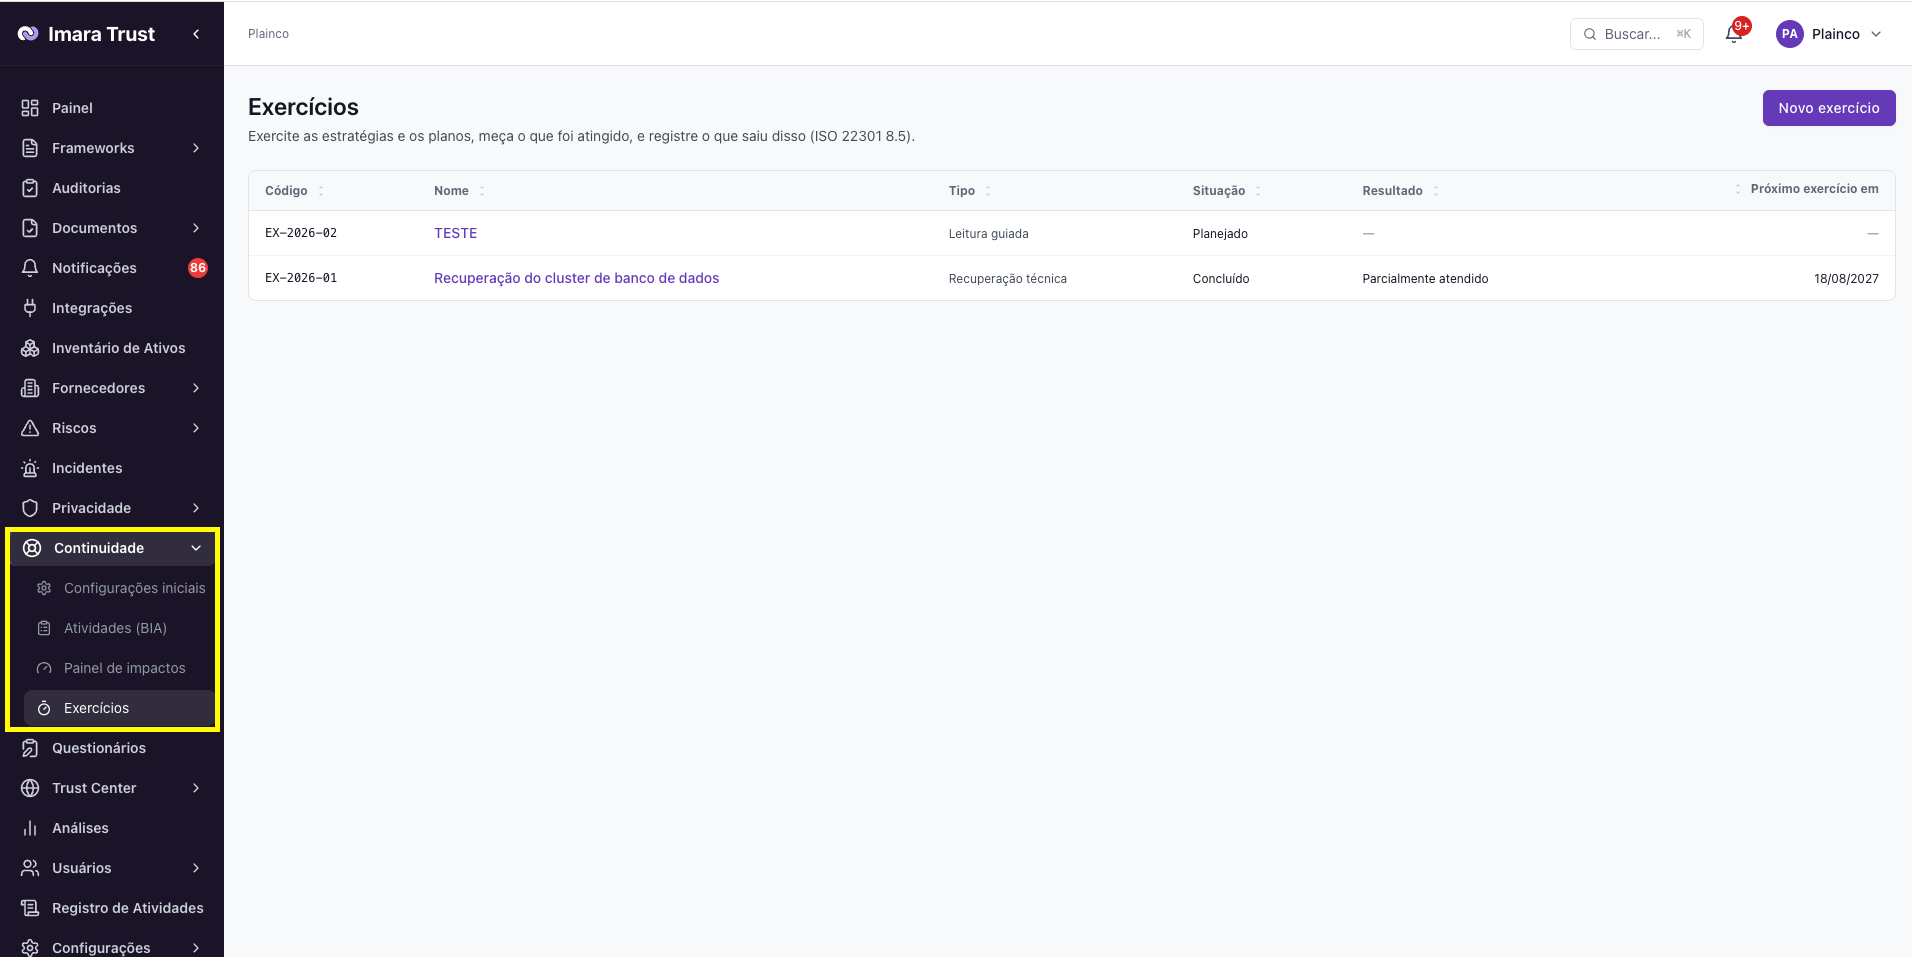Screen dimensions: 1912x957
Task: Sort the table by Nome column
Action: [x=459, y=191]
